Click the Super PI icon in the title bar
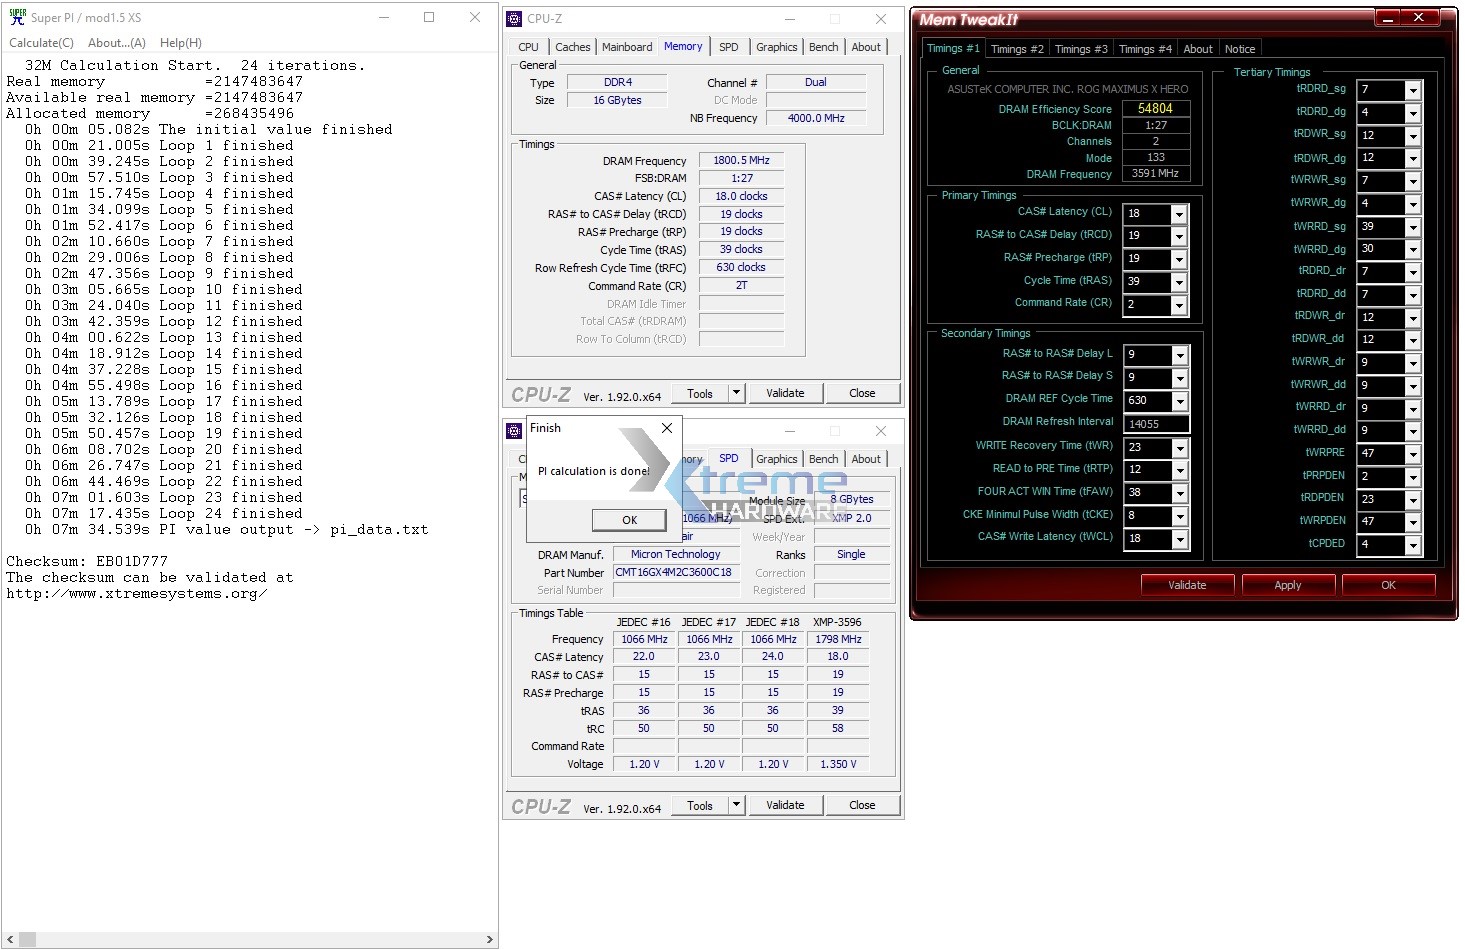The image size is (1465, 950). click(16, 17)
